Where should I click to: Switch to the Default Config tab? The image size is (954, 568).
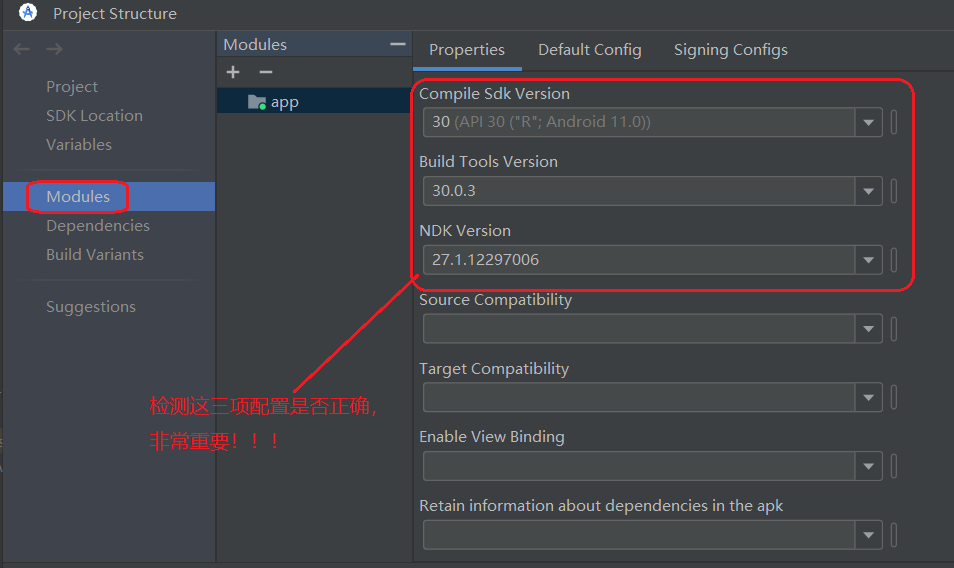[x=589, y=50]
